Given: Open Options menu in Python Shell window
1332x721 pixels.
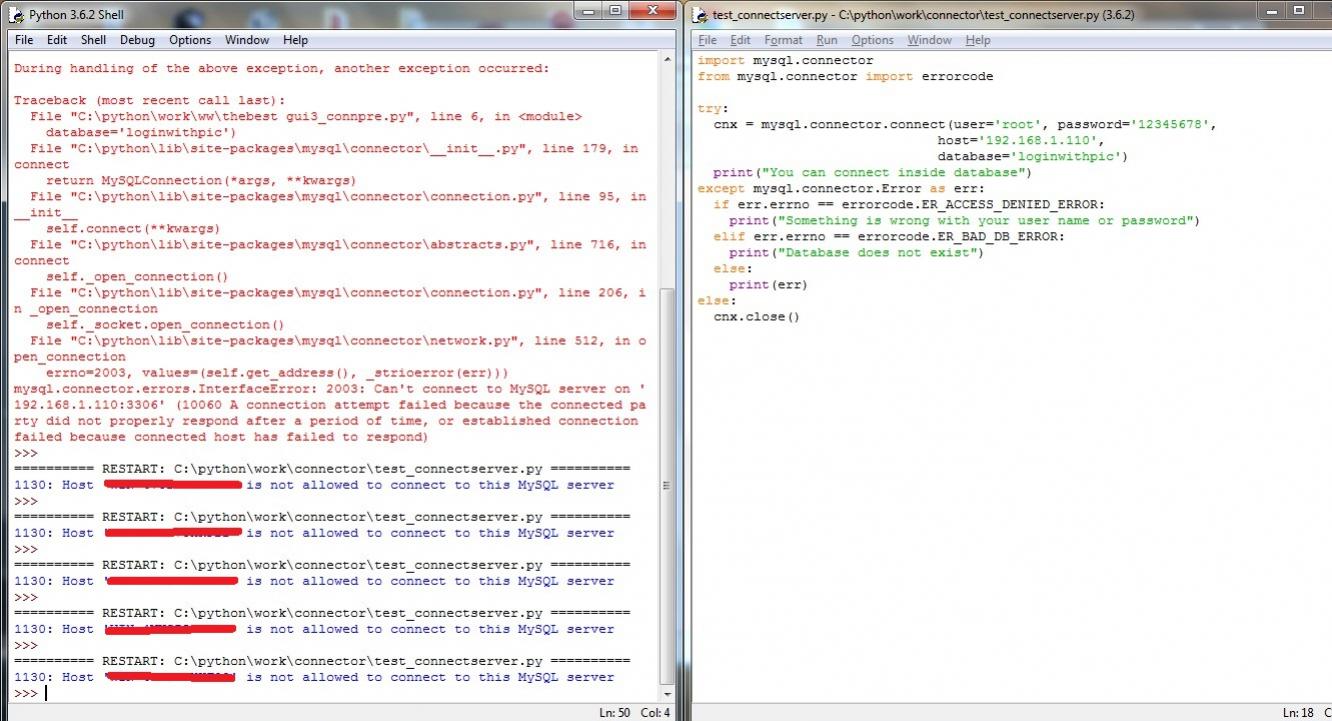Looking at the screenshot, I should pyautogui.click(x=190, y=40).
